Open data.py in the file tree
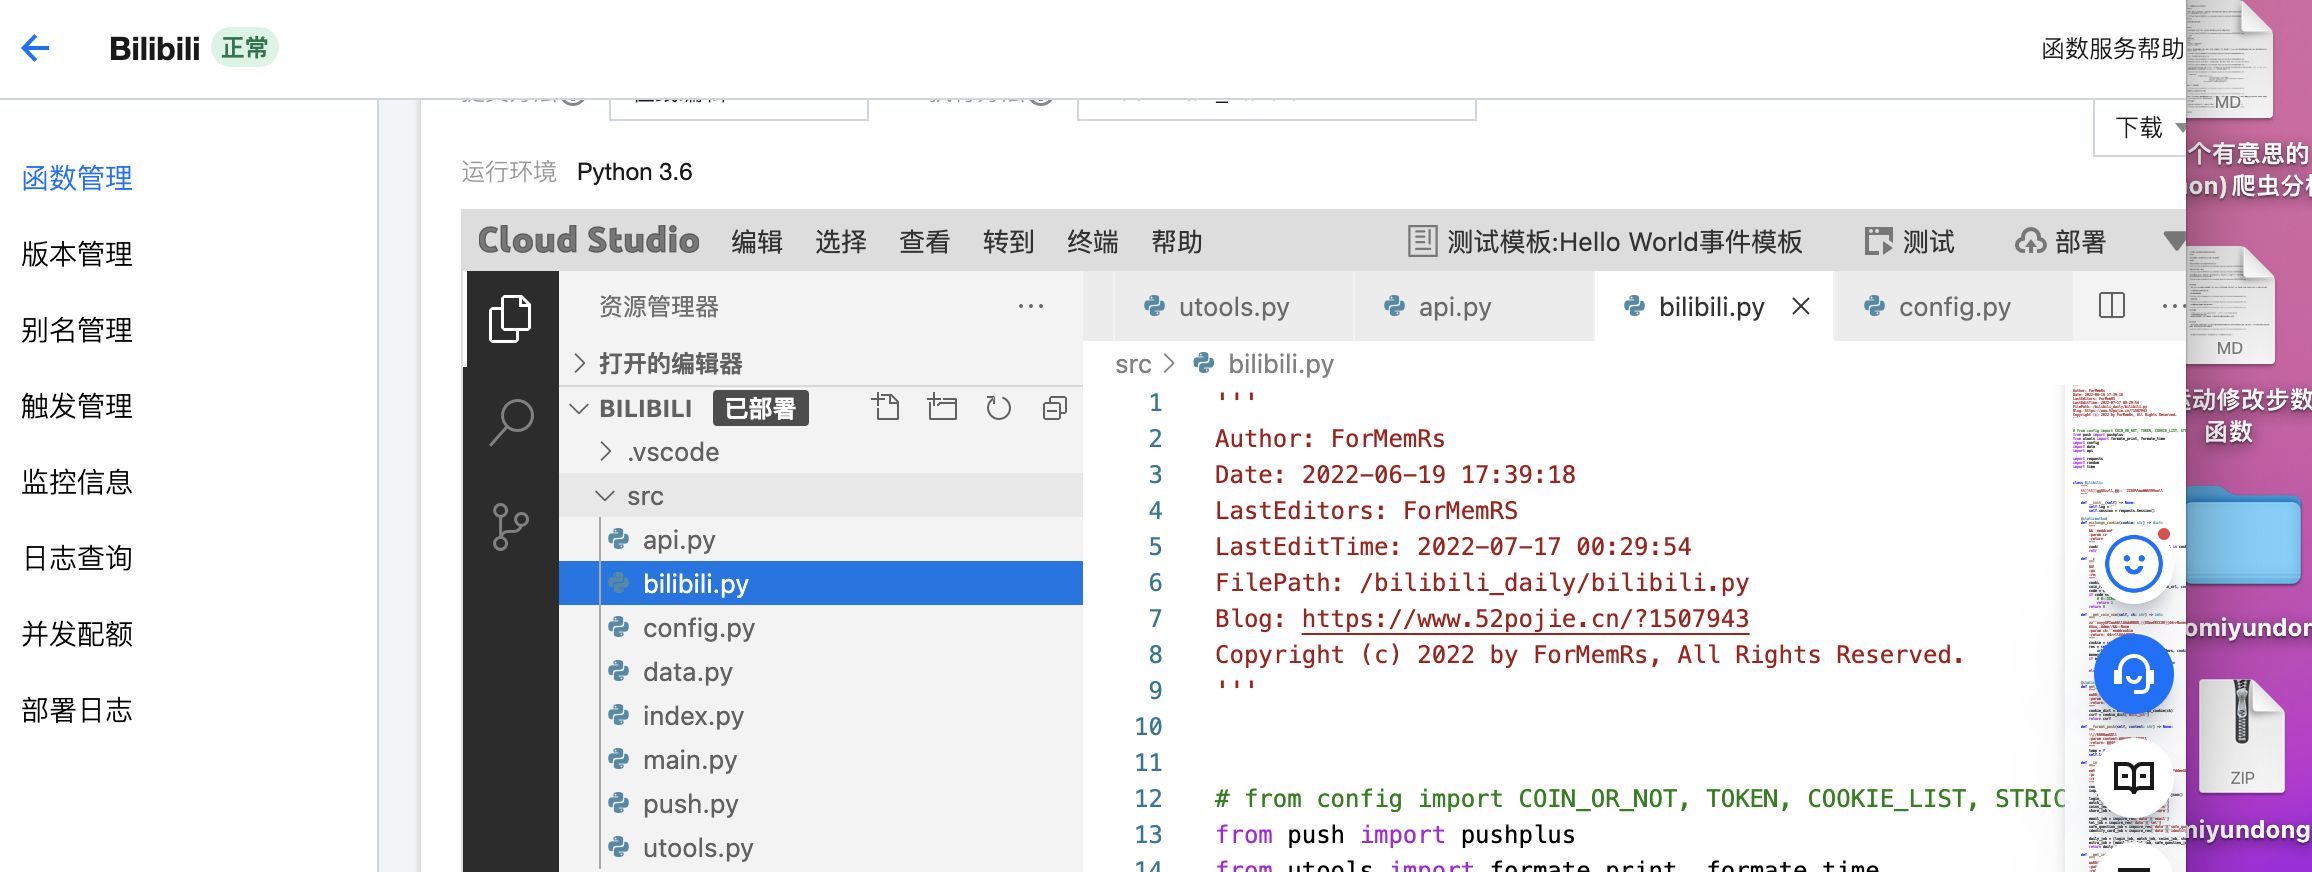2312x872 pixels. (821, 672)
